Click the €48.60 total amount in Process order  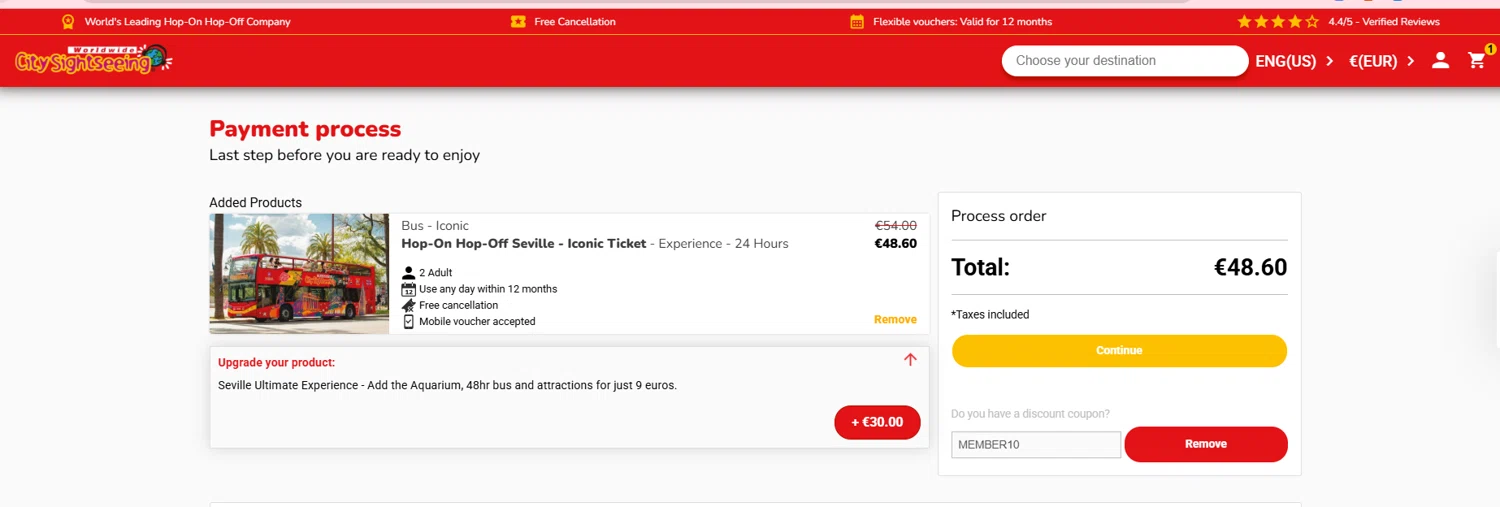tap(1250, 268)
